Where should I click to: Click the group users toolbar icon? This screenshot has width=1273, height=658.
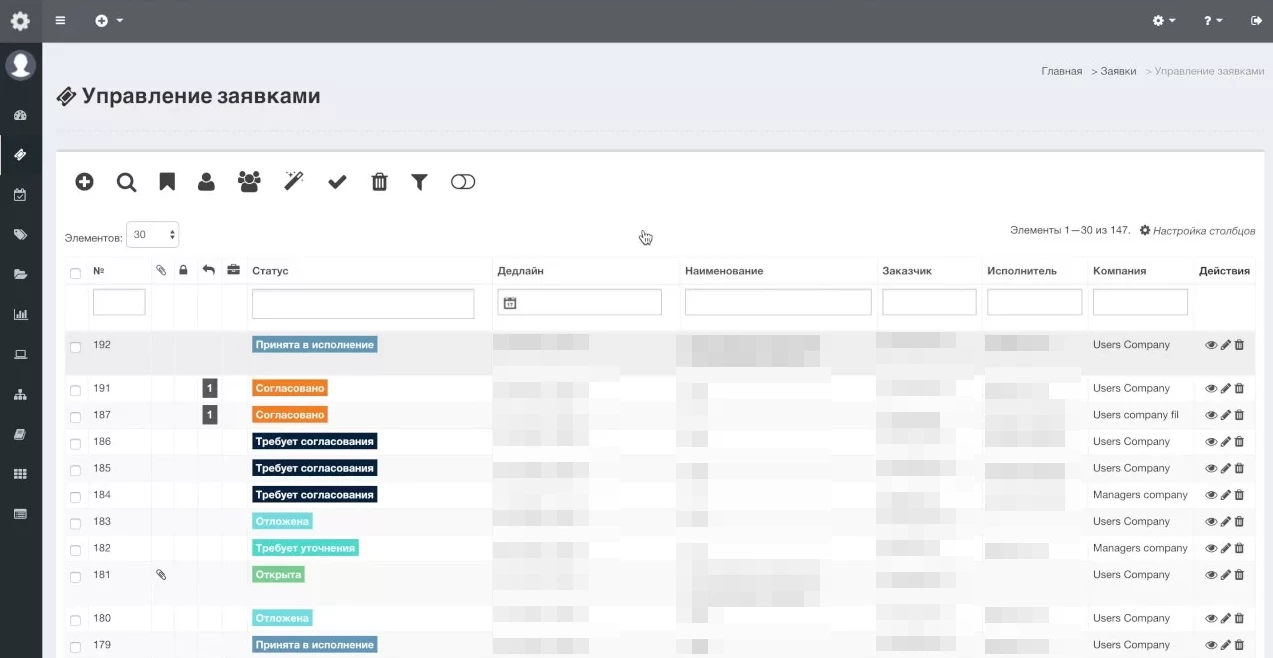tap(249, 182)
